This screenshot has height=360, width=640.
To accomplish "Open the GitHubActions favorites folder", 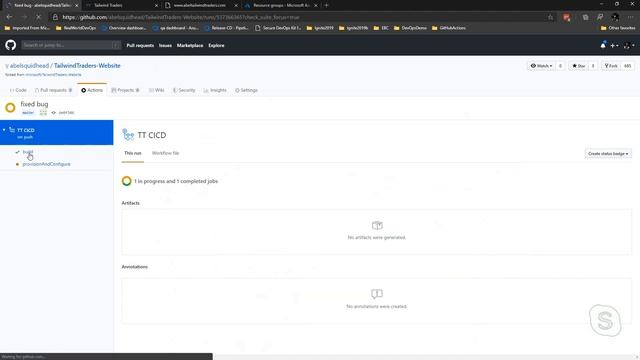I will [x=449, y=28].
